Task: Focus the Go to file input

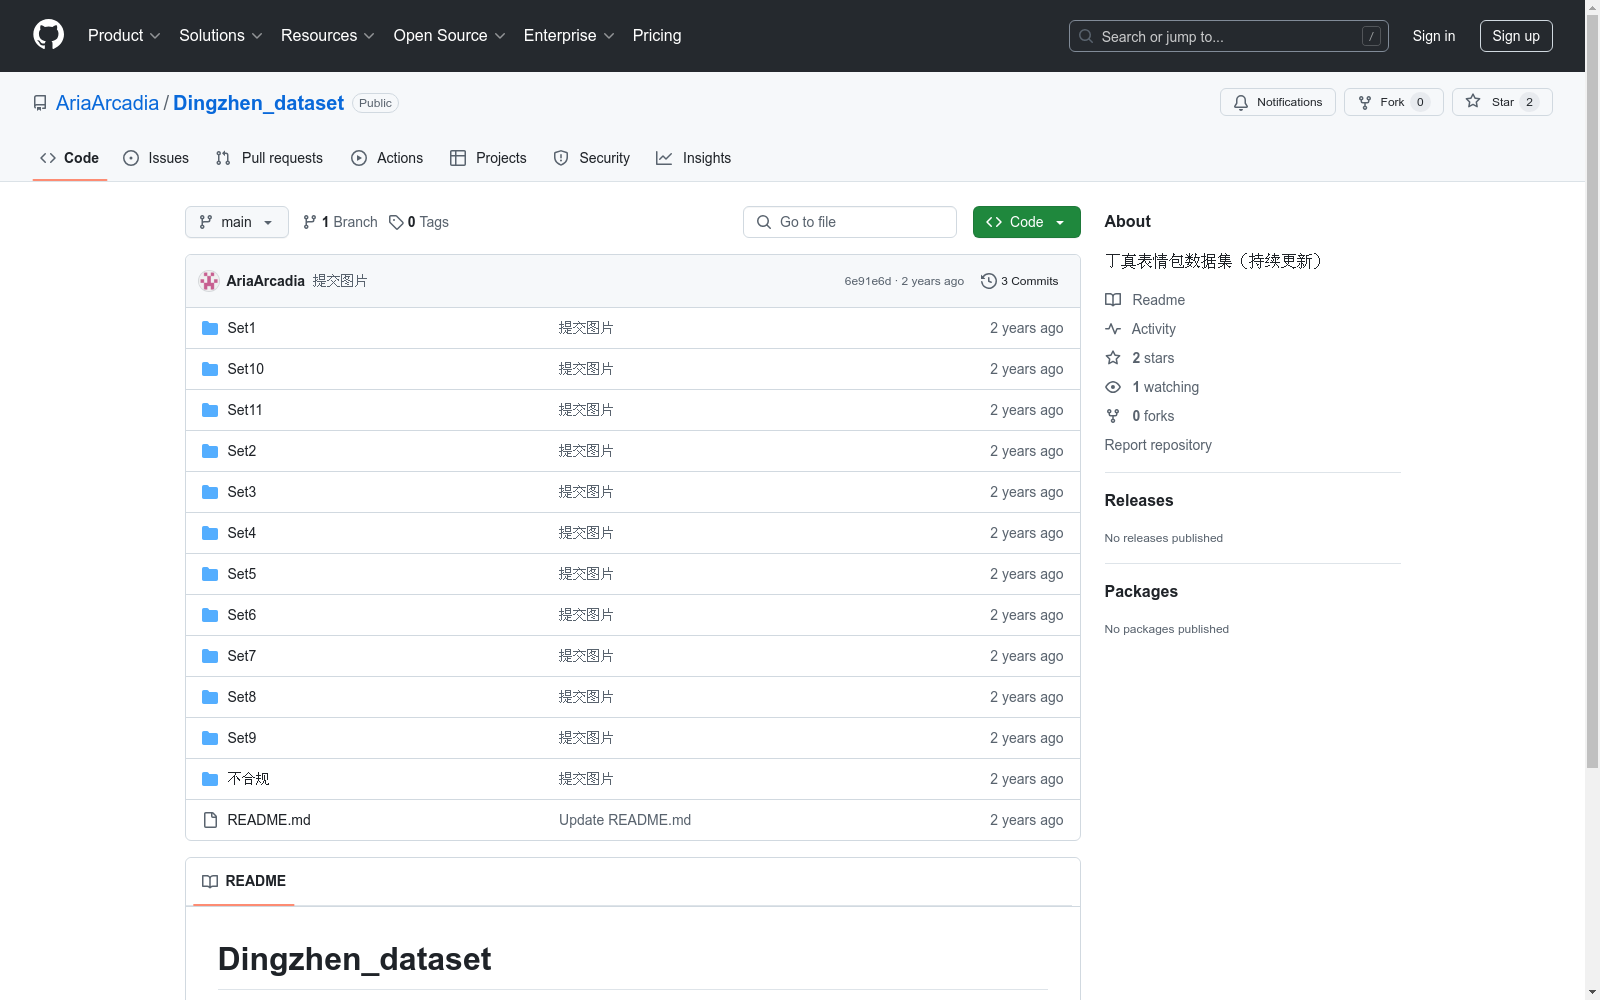Action: (x=850, y=222)
